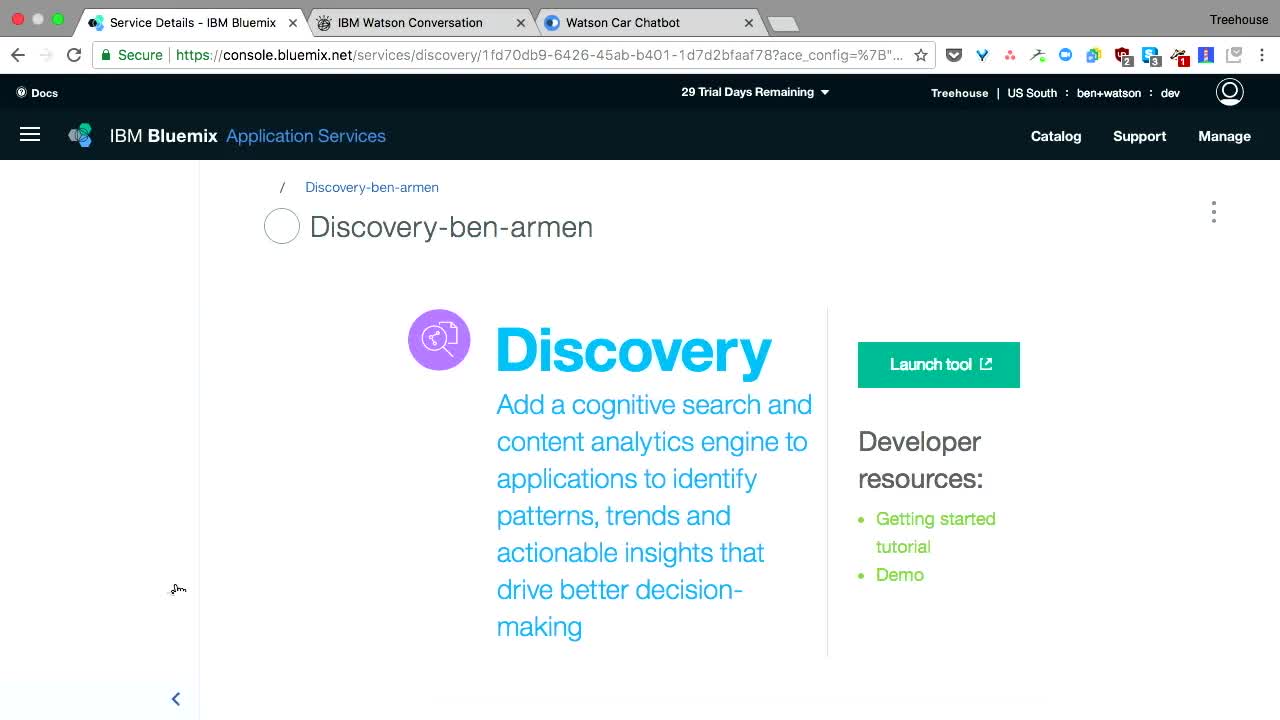Click the Asana extension icon
The image size is (1280, 720).
pyautogui.click(x=1010, y=55)
